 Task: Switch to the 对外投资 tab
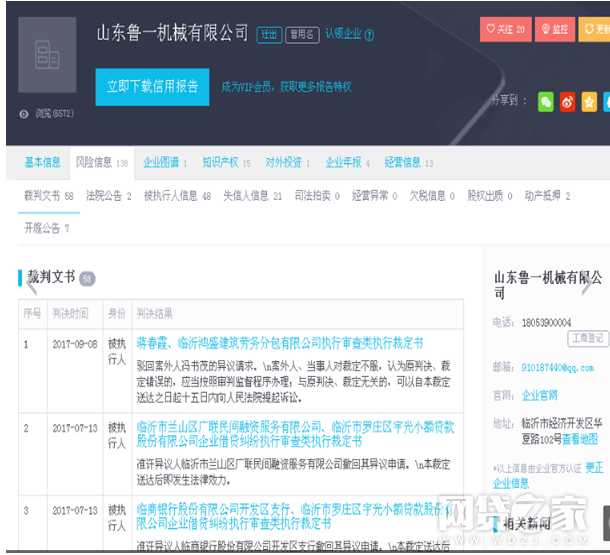coord(287,162)
